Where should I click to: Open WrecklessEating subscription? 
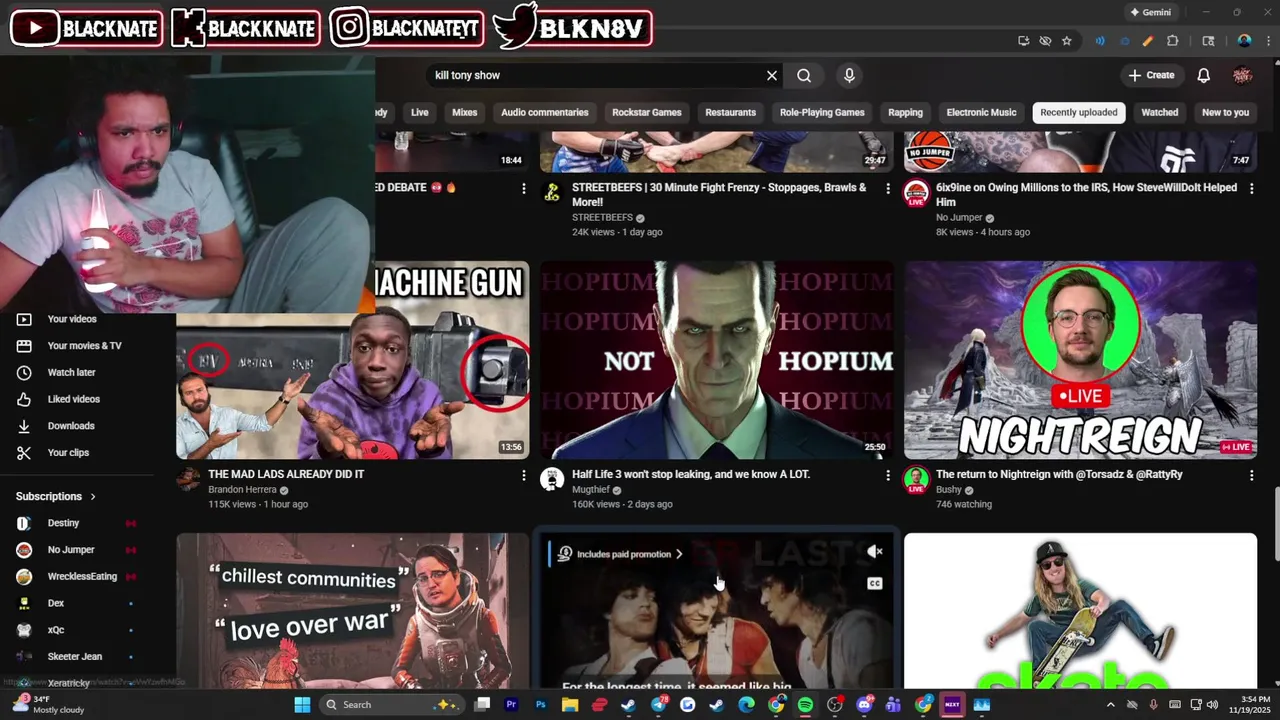click(82, 576)
